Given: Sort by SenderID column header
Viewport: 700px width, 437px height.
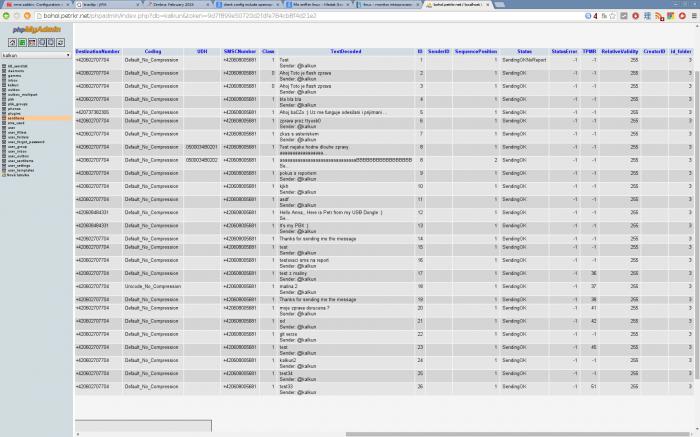Looking at the screenshot, I should pos(438,52).
